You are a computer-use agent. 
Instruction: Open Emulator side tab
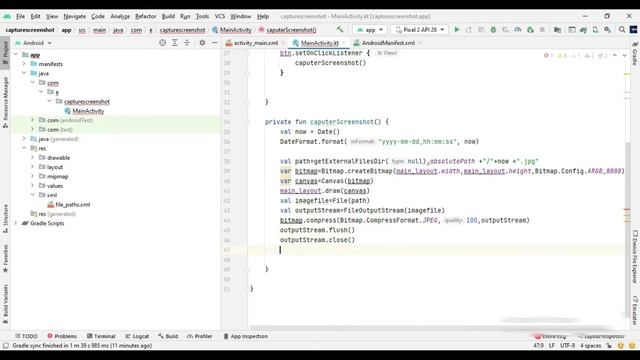click(635, 310)
